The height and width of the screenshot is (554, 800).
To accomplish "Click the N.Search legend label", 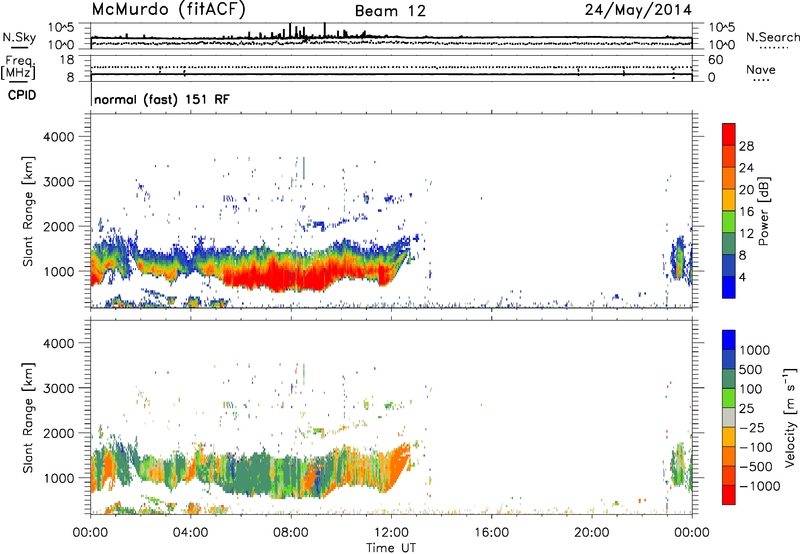I will [x=773, y=37].
